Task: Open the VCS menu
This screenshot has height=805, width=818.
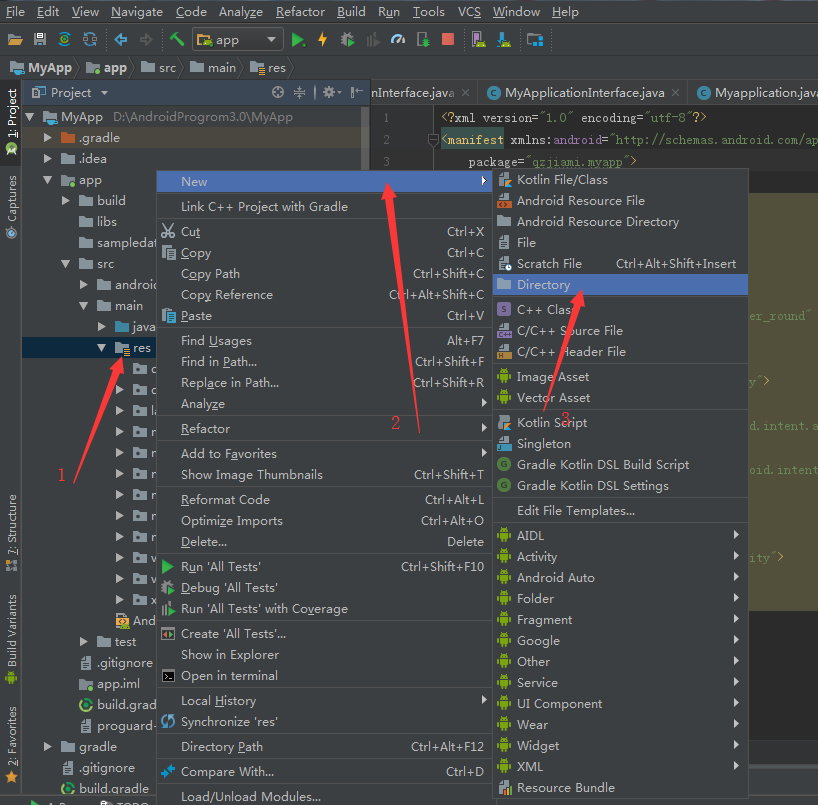Action: (469, 11)
